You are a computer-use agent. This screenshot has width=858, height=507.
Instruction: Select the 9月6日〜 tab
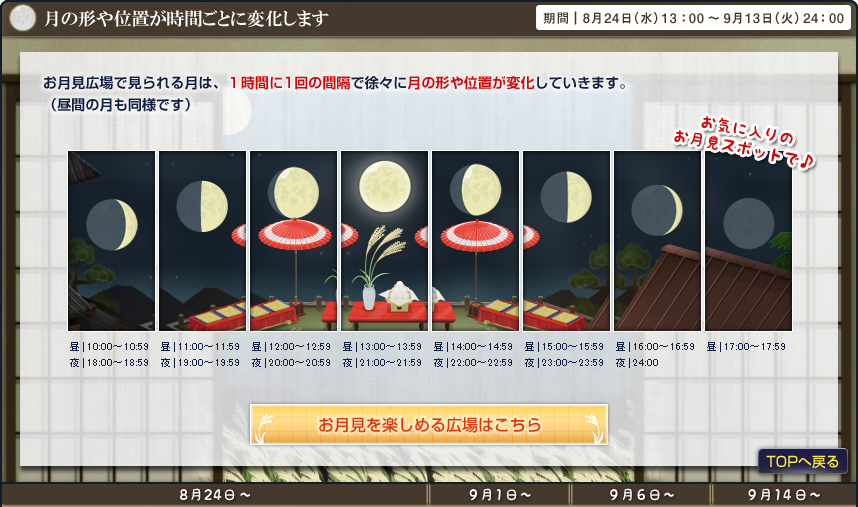coord(641,495)
